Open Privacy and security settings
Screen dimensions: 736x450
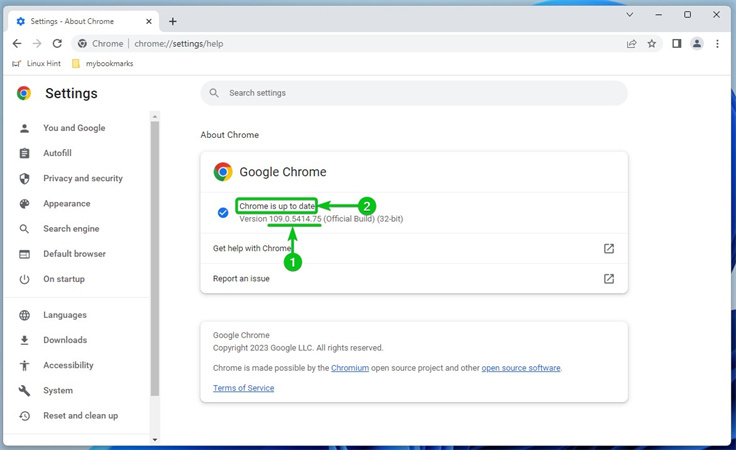coord(83,178)
